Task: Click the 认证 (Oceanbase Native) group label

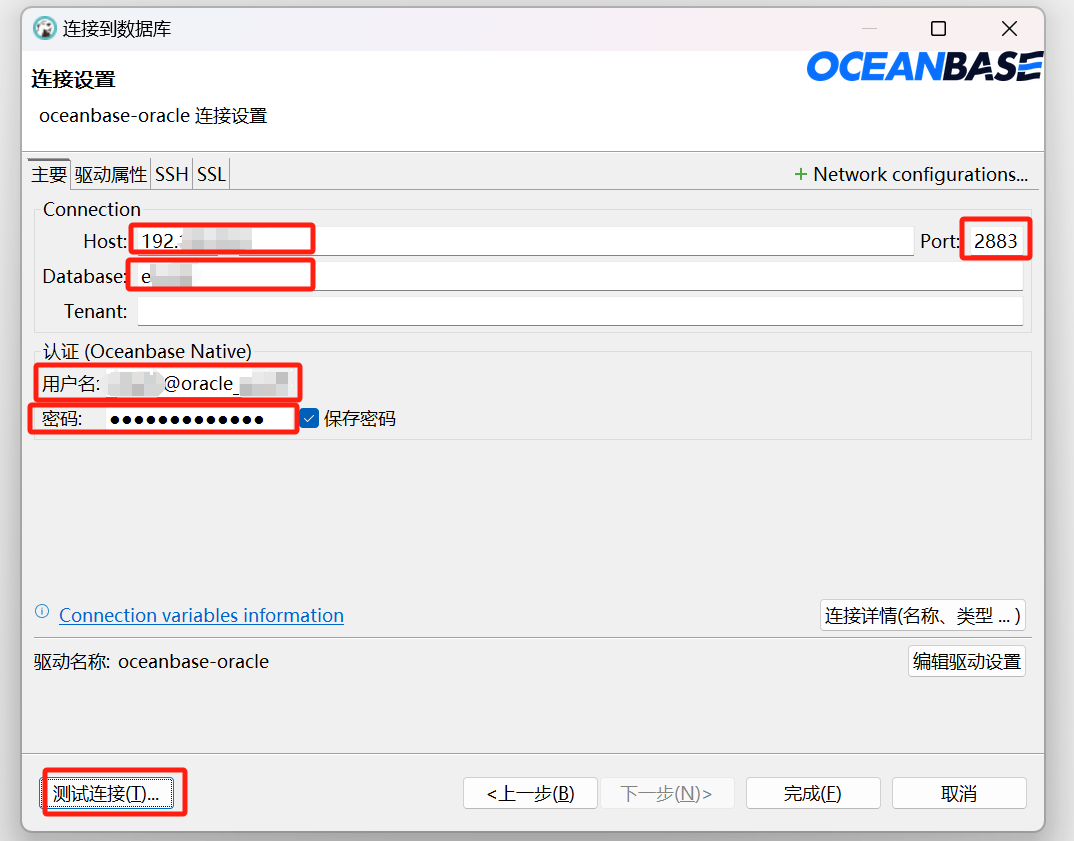Action: (147, 351)
